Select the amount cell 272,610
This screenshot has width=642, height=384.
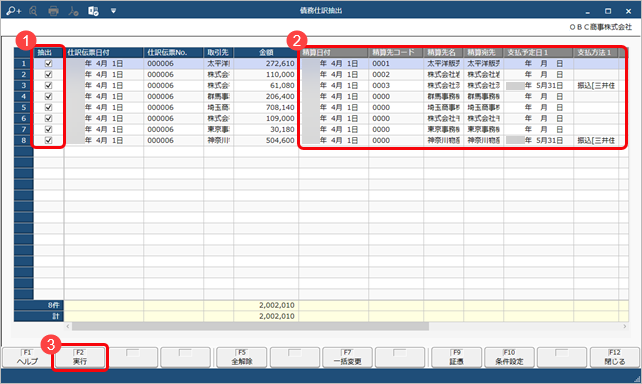[266, 63]
